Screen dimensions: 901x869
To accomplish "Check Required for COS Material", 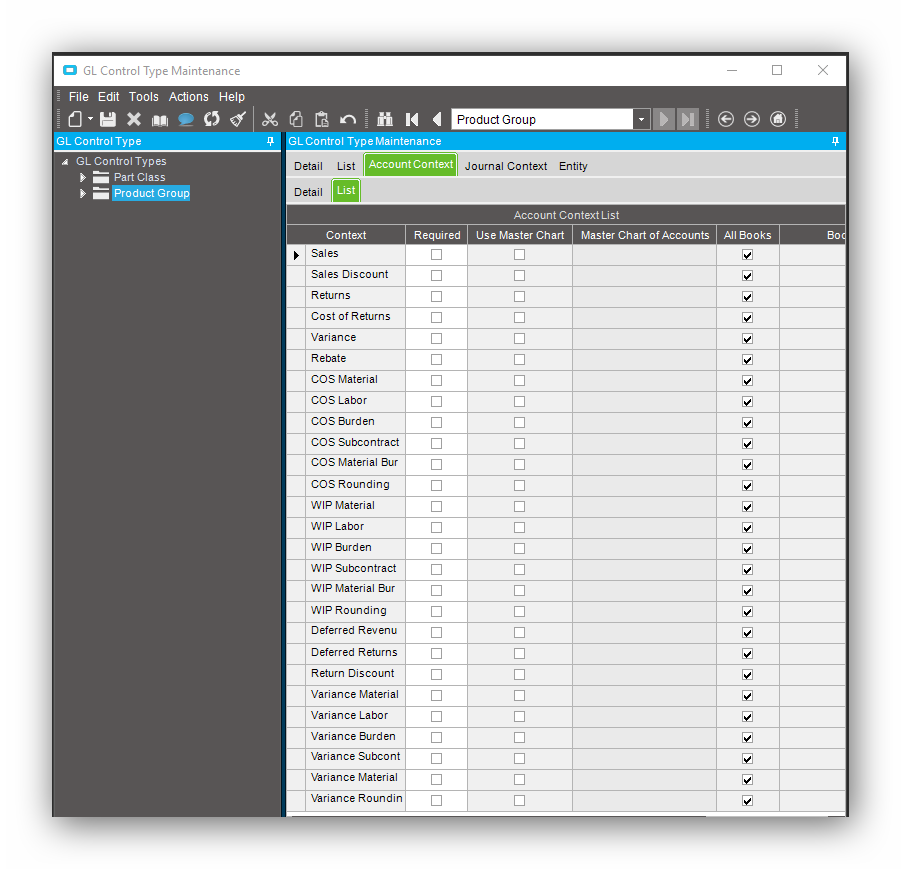I will (437, 380).
